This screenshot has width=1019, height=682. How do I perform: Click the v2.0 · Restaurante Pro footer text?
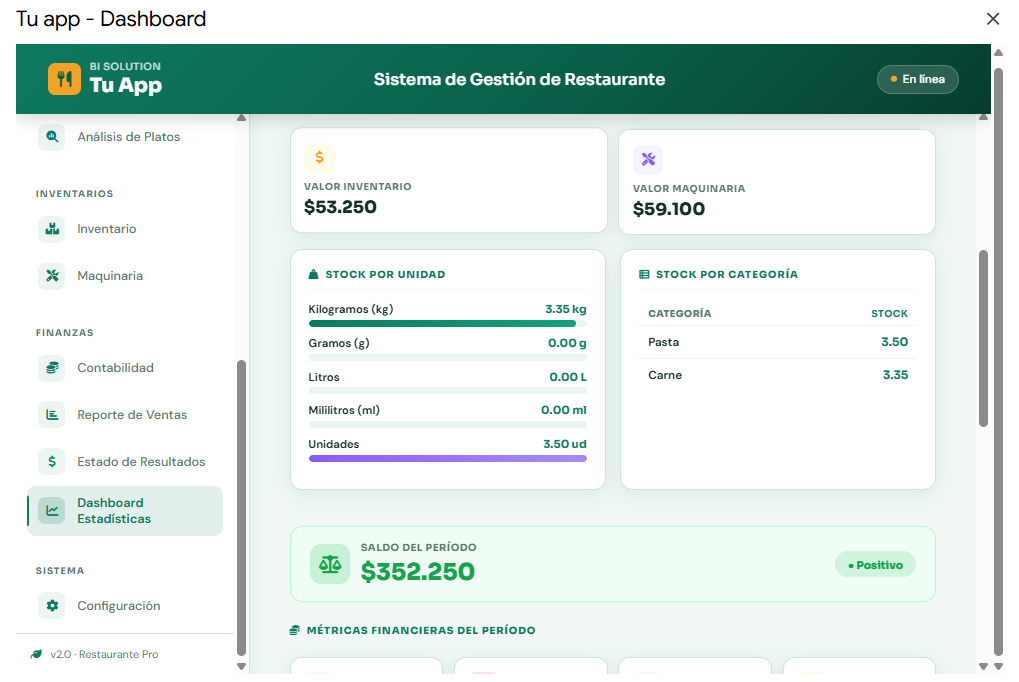pyautogui.click(x=104, y=654)
